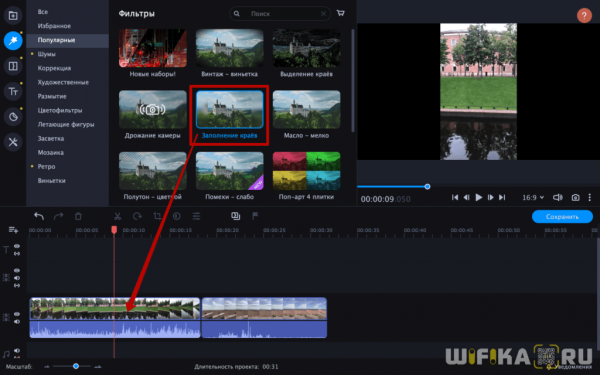This screenshot has height=375, width=600.
Task: Select the Летающие фигуры category
Action: pyautogui.click(x=67, y=124)
